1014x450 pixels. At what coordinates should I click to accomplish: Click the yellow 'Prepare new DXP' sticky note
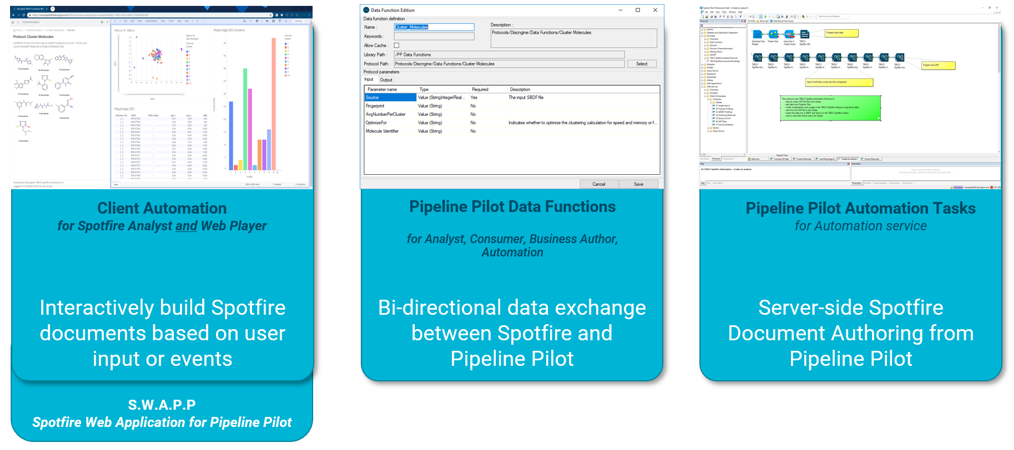coord(938,65)
